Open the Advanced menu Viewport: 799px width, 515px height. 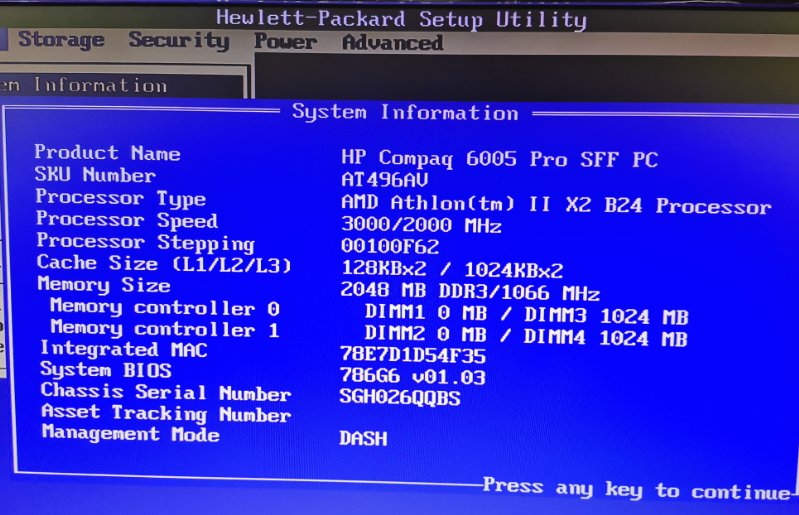(x=392, y=42)
